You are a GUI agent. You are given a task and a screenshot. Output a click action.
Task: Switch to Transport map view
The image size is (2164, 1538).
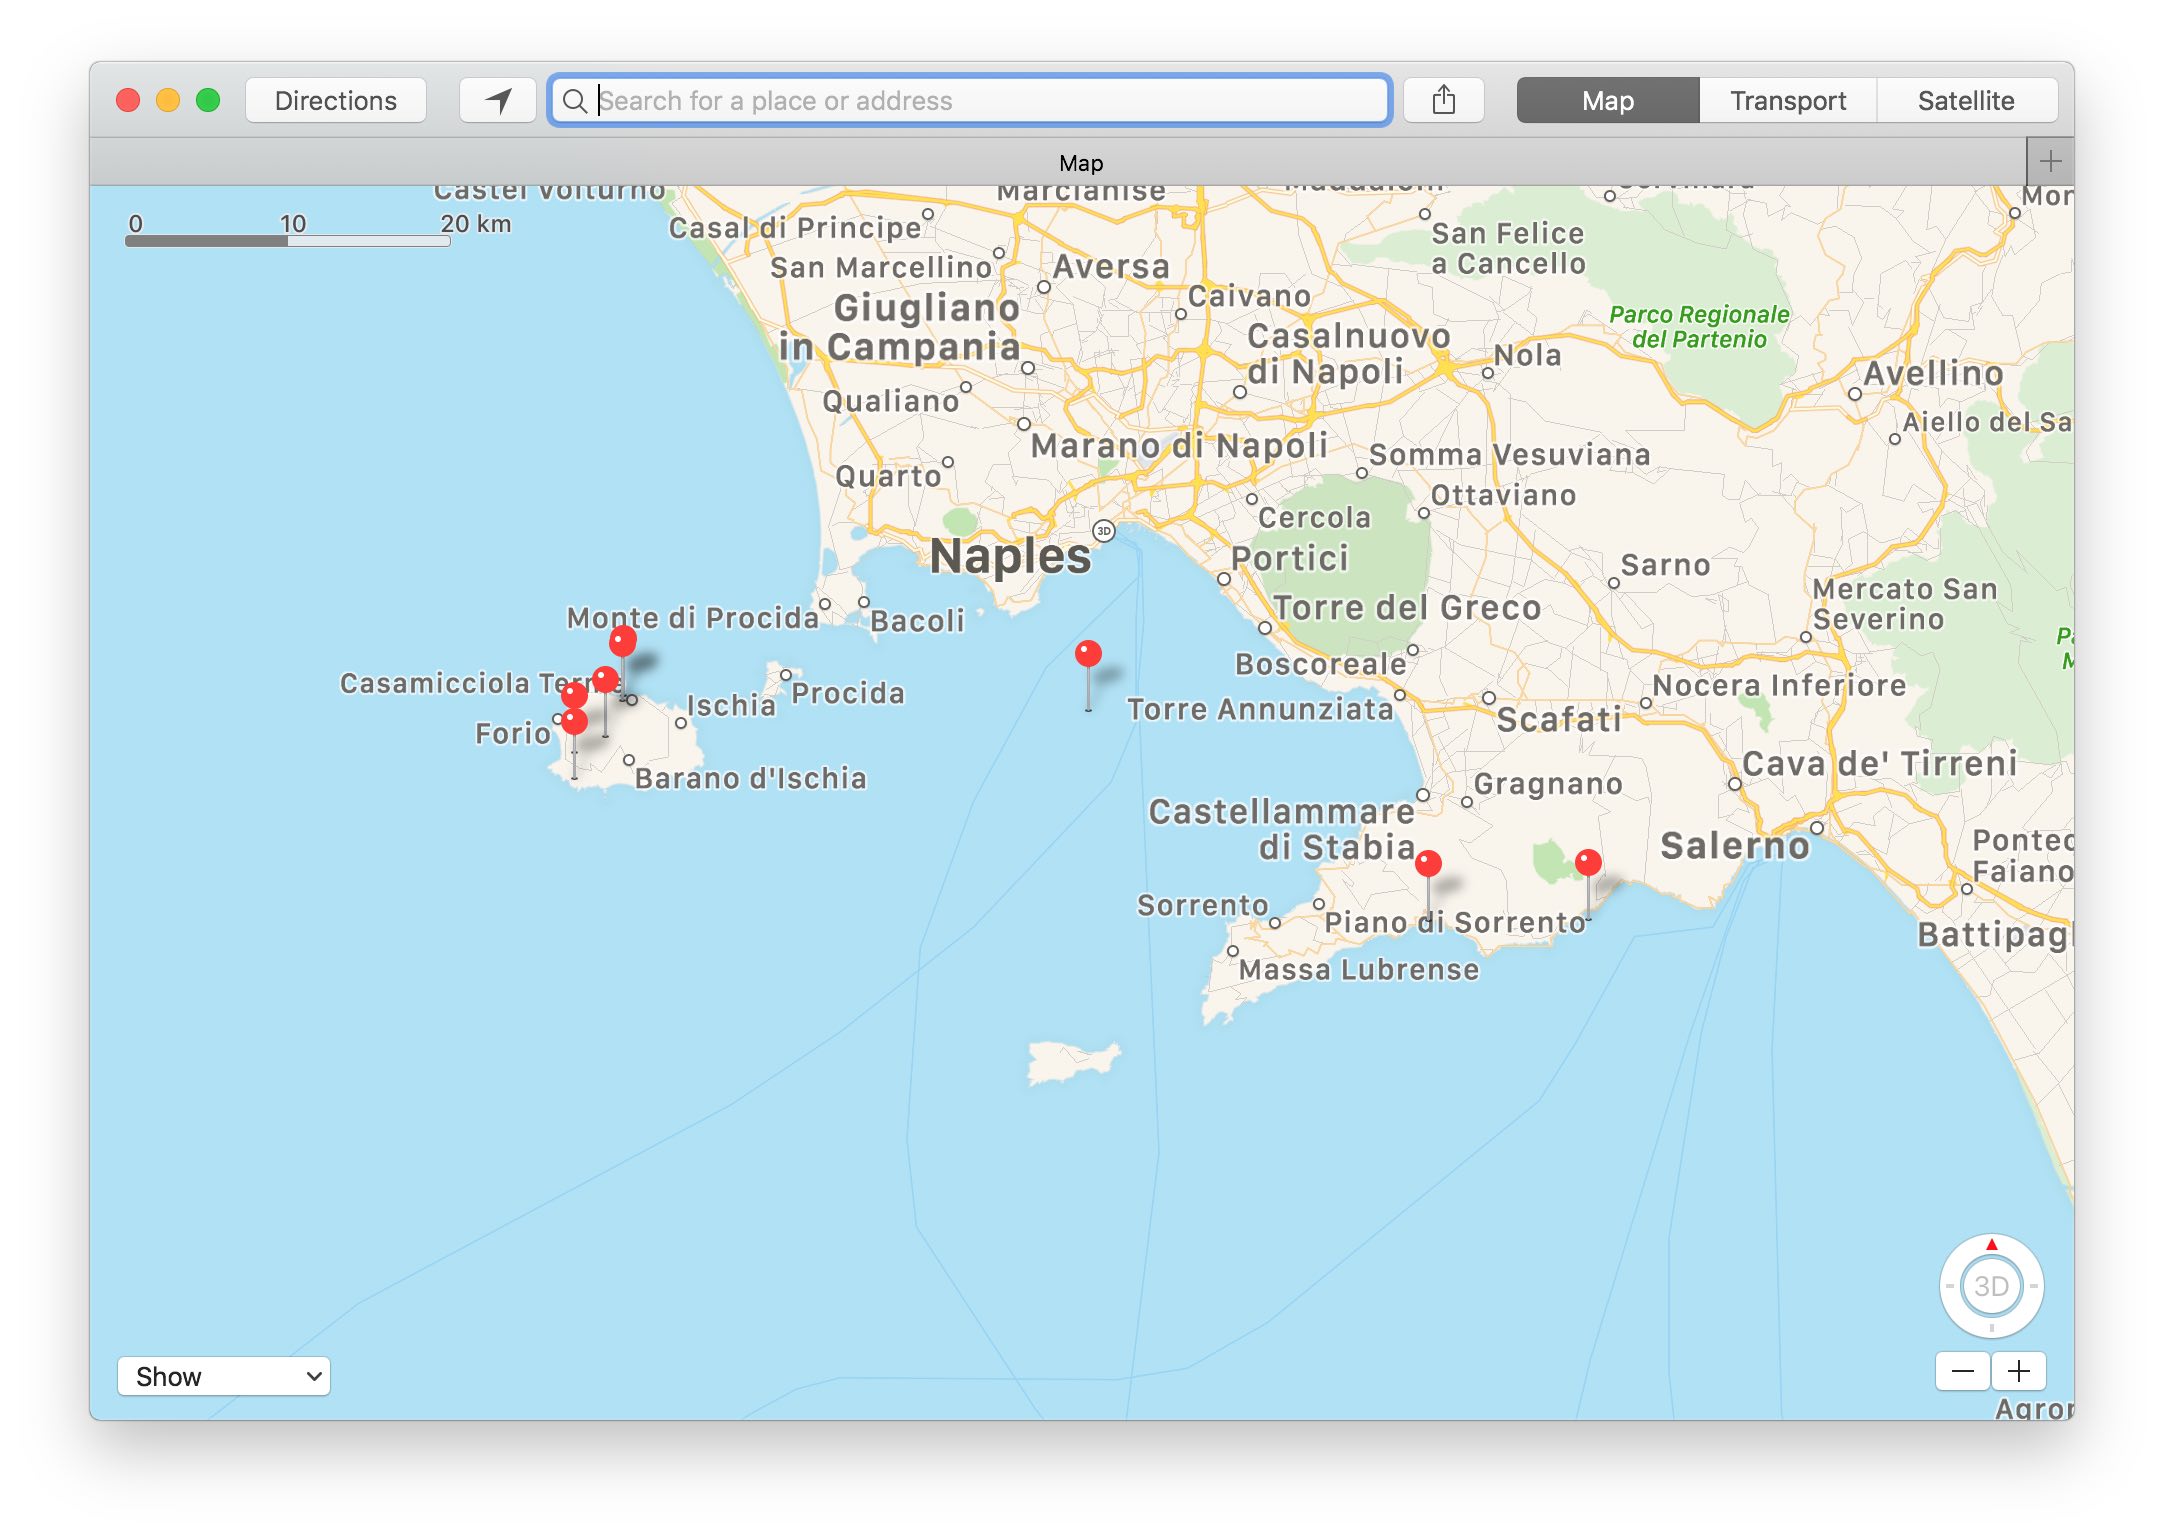[1787, 100]
